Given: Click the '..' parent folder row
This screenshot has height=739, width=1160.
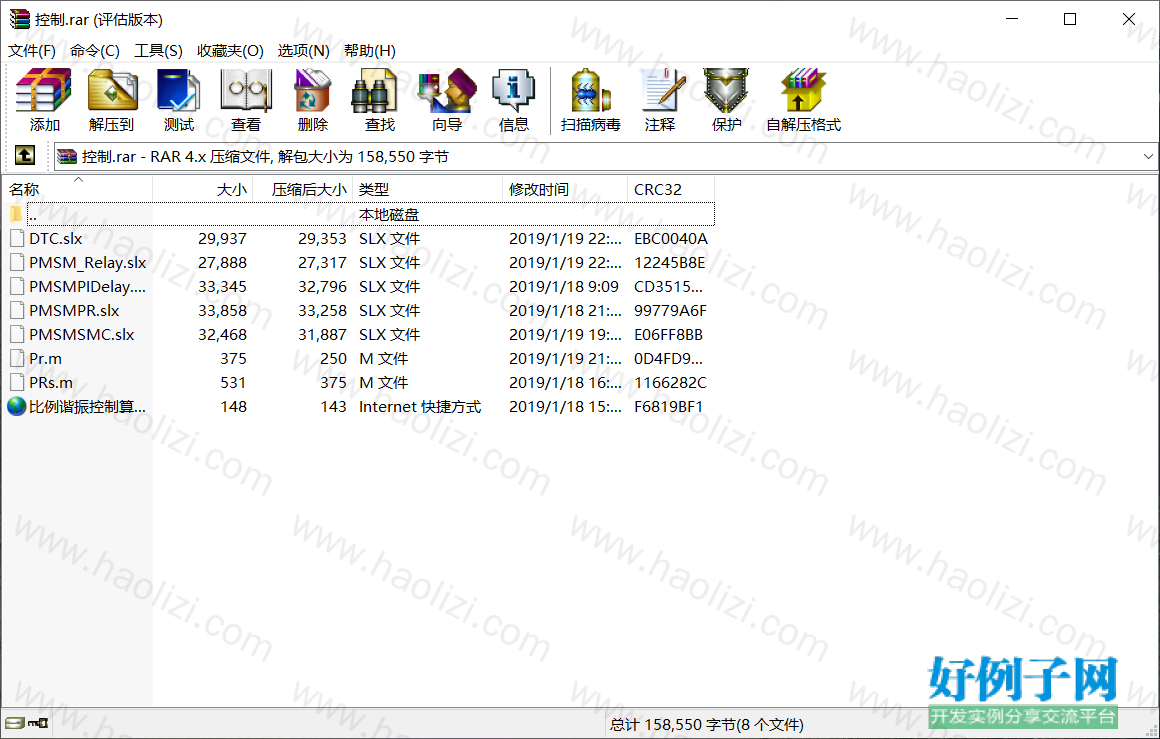Looking at the screenshot, I should 371,215.
